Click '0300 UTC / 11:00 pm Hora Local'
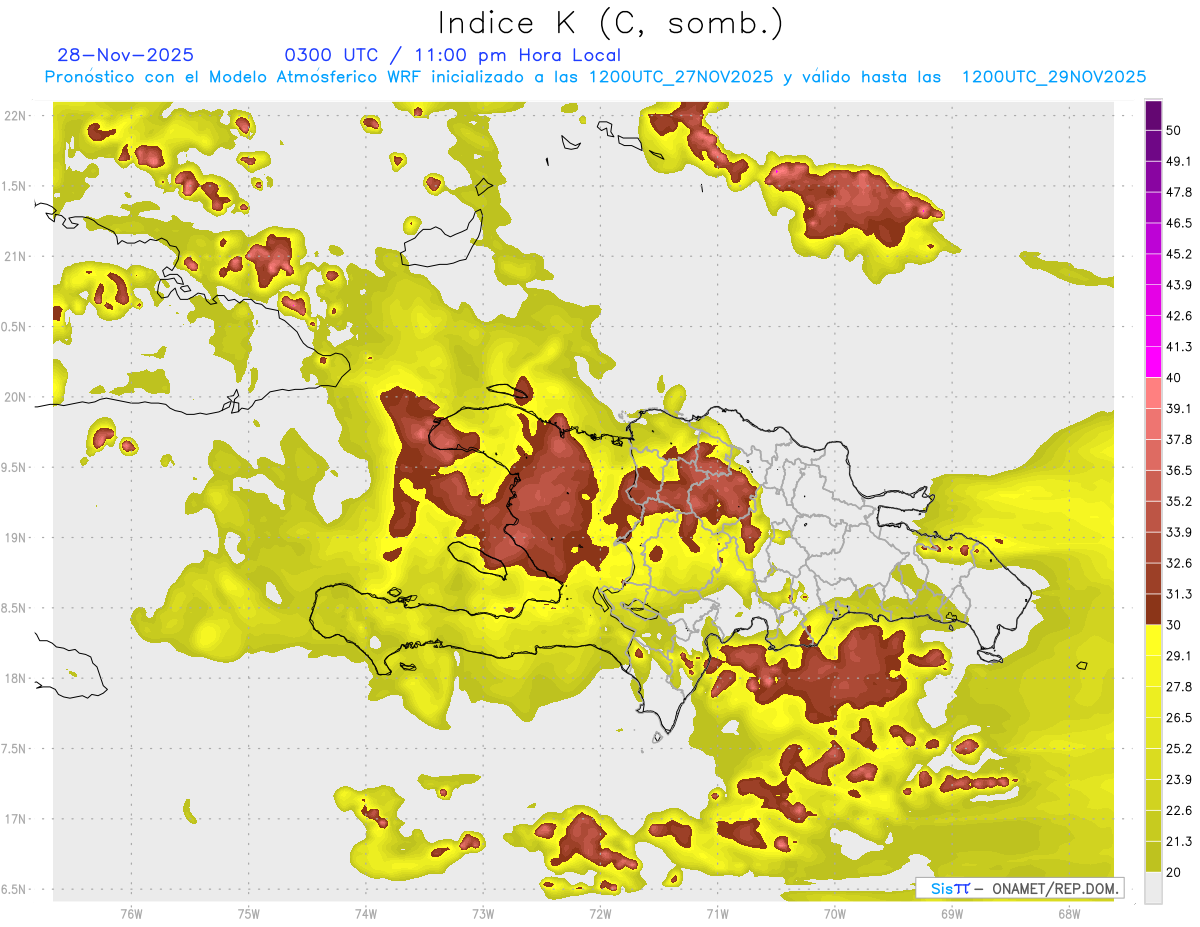Screen dimensions: 1200x927 coord(452,55)
